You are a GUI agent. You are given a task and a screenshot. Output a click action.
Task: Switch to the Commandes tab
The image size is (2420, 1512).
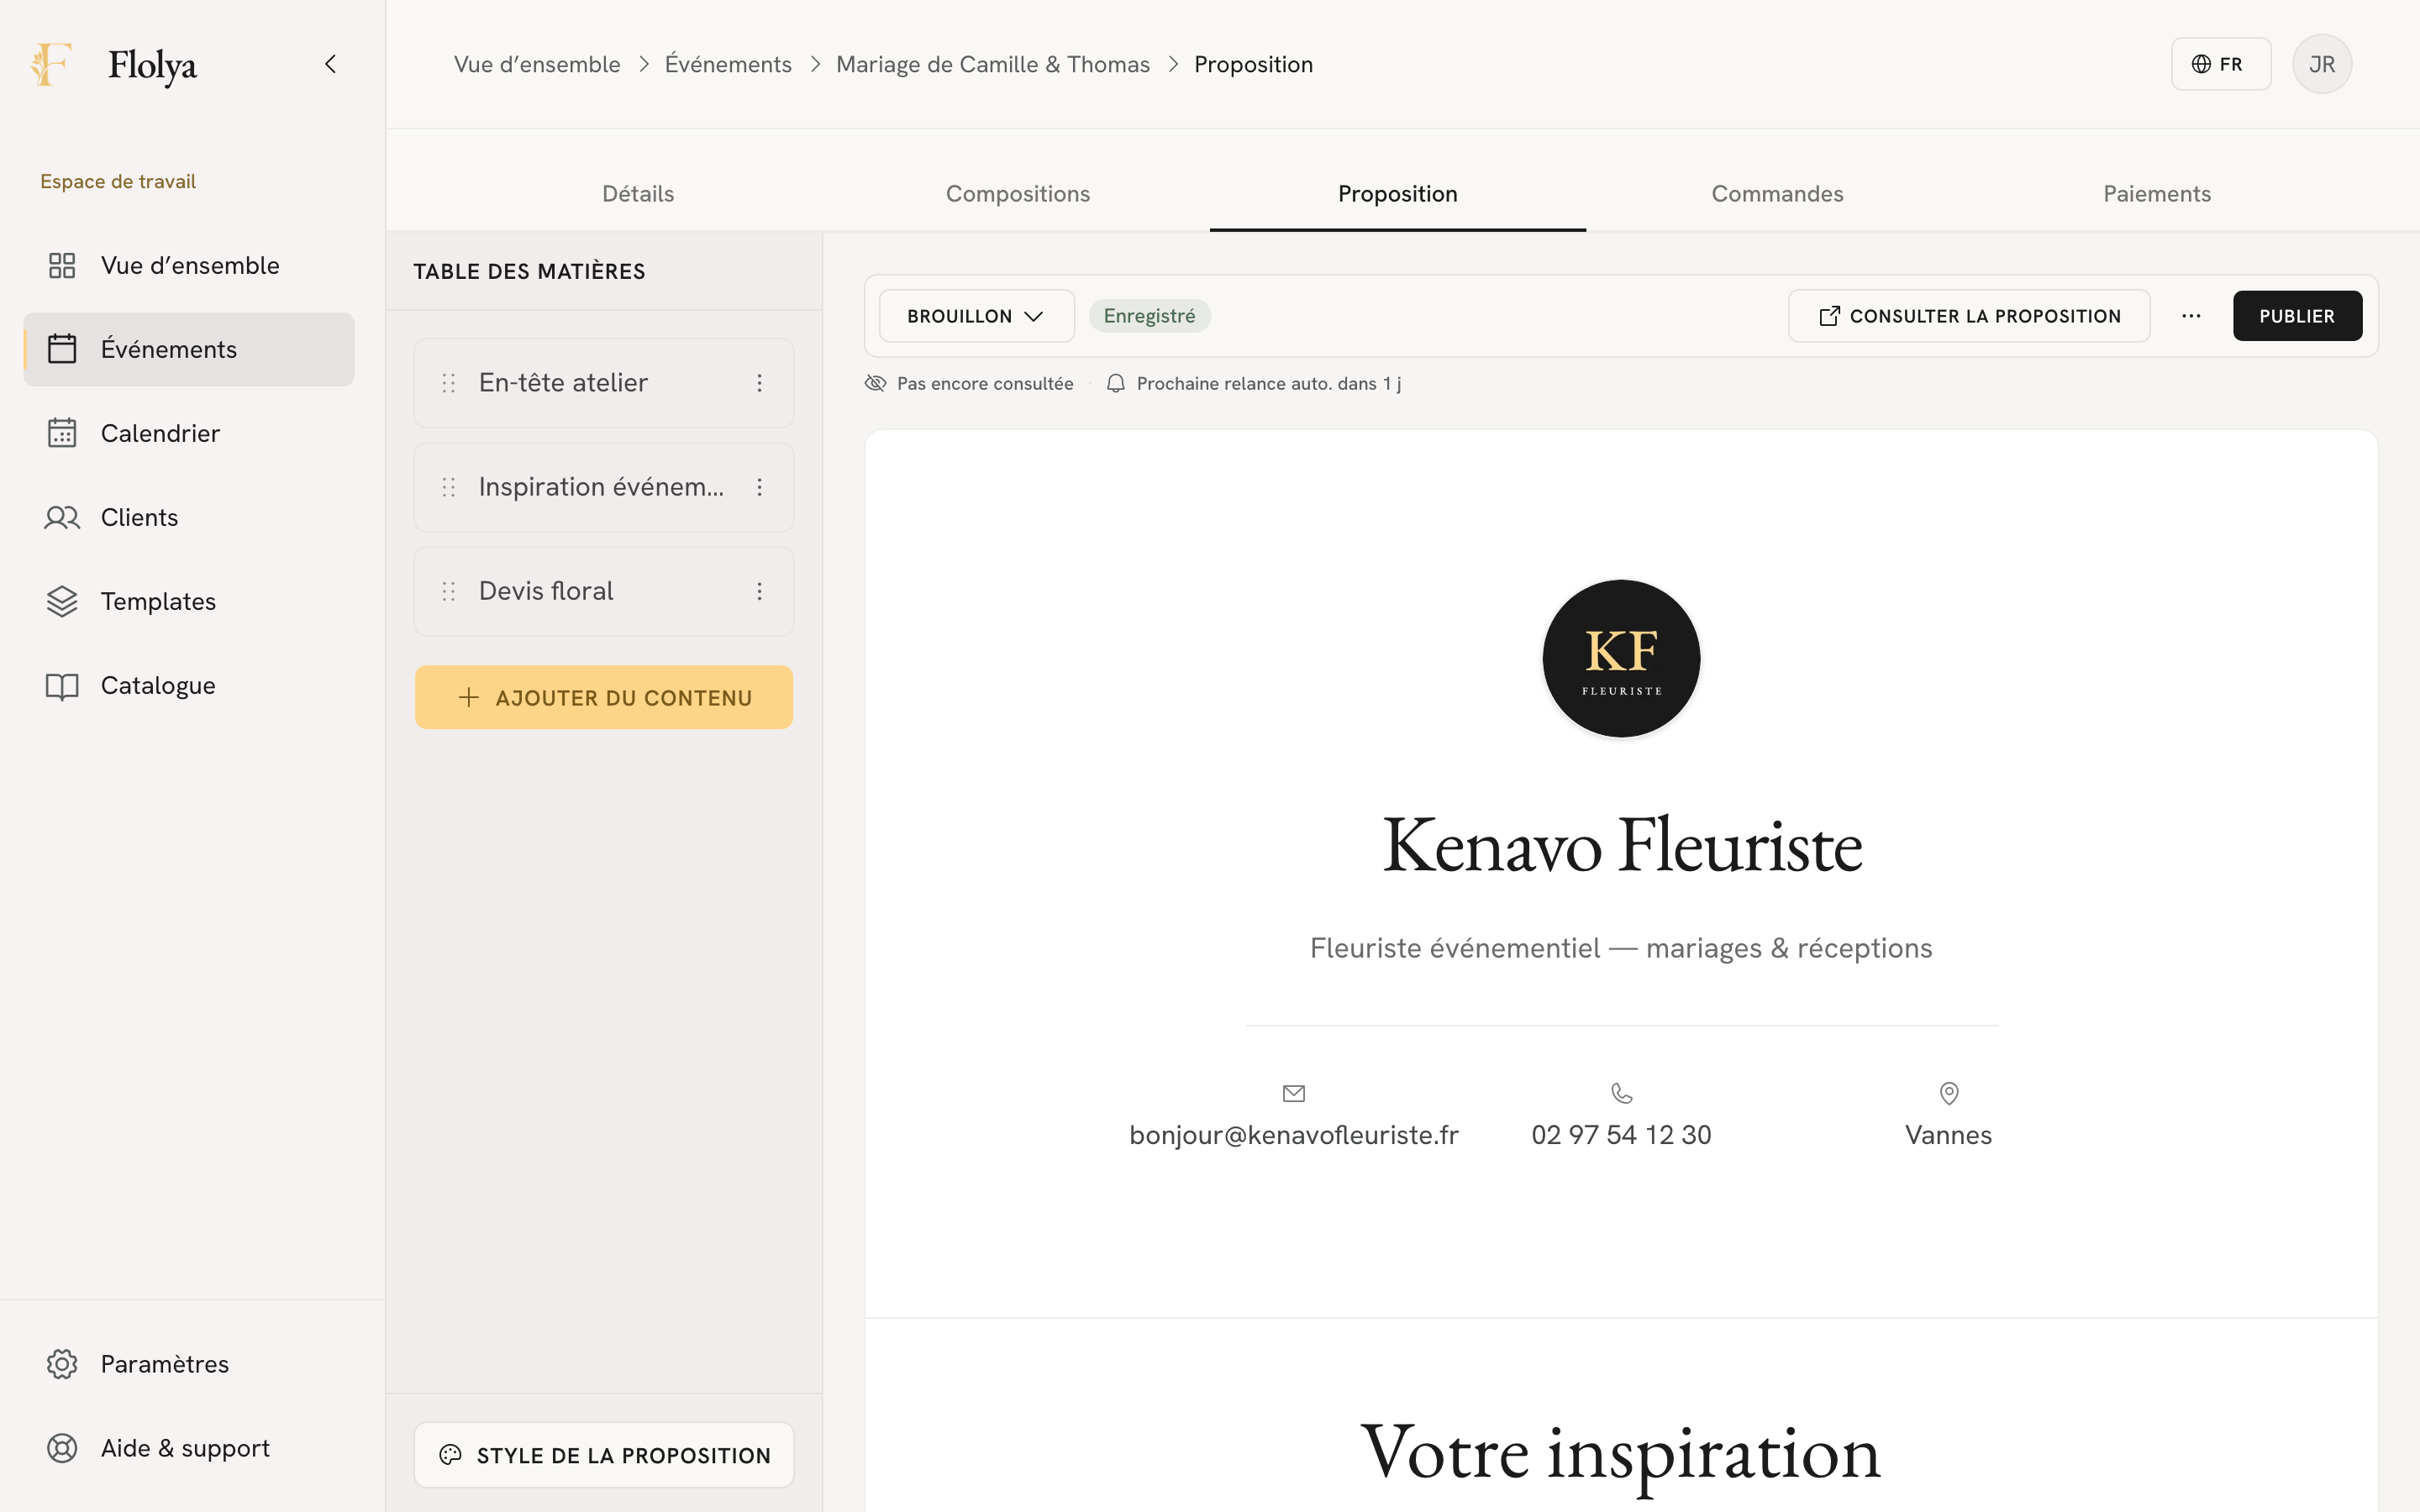pyautogui.click(x=1777, y=194)
